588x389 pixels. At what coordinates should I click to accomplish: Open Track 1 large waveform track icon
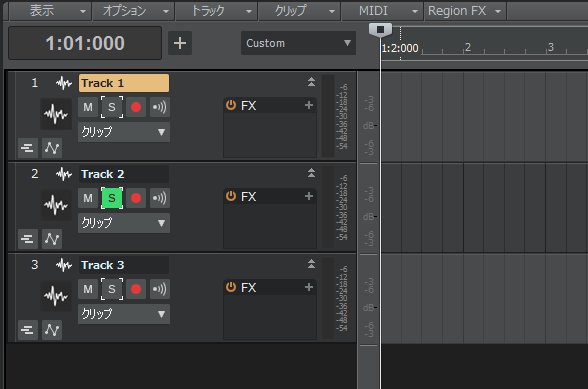(56, 114)
